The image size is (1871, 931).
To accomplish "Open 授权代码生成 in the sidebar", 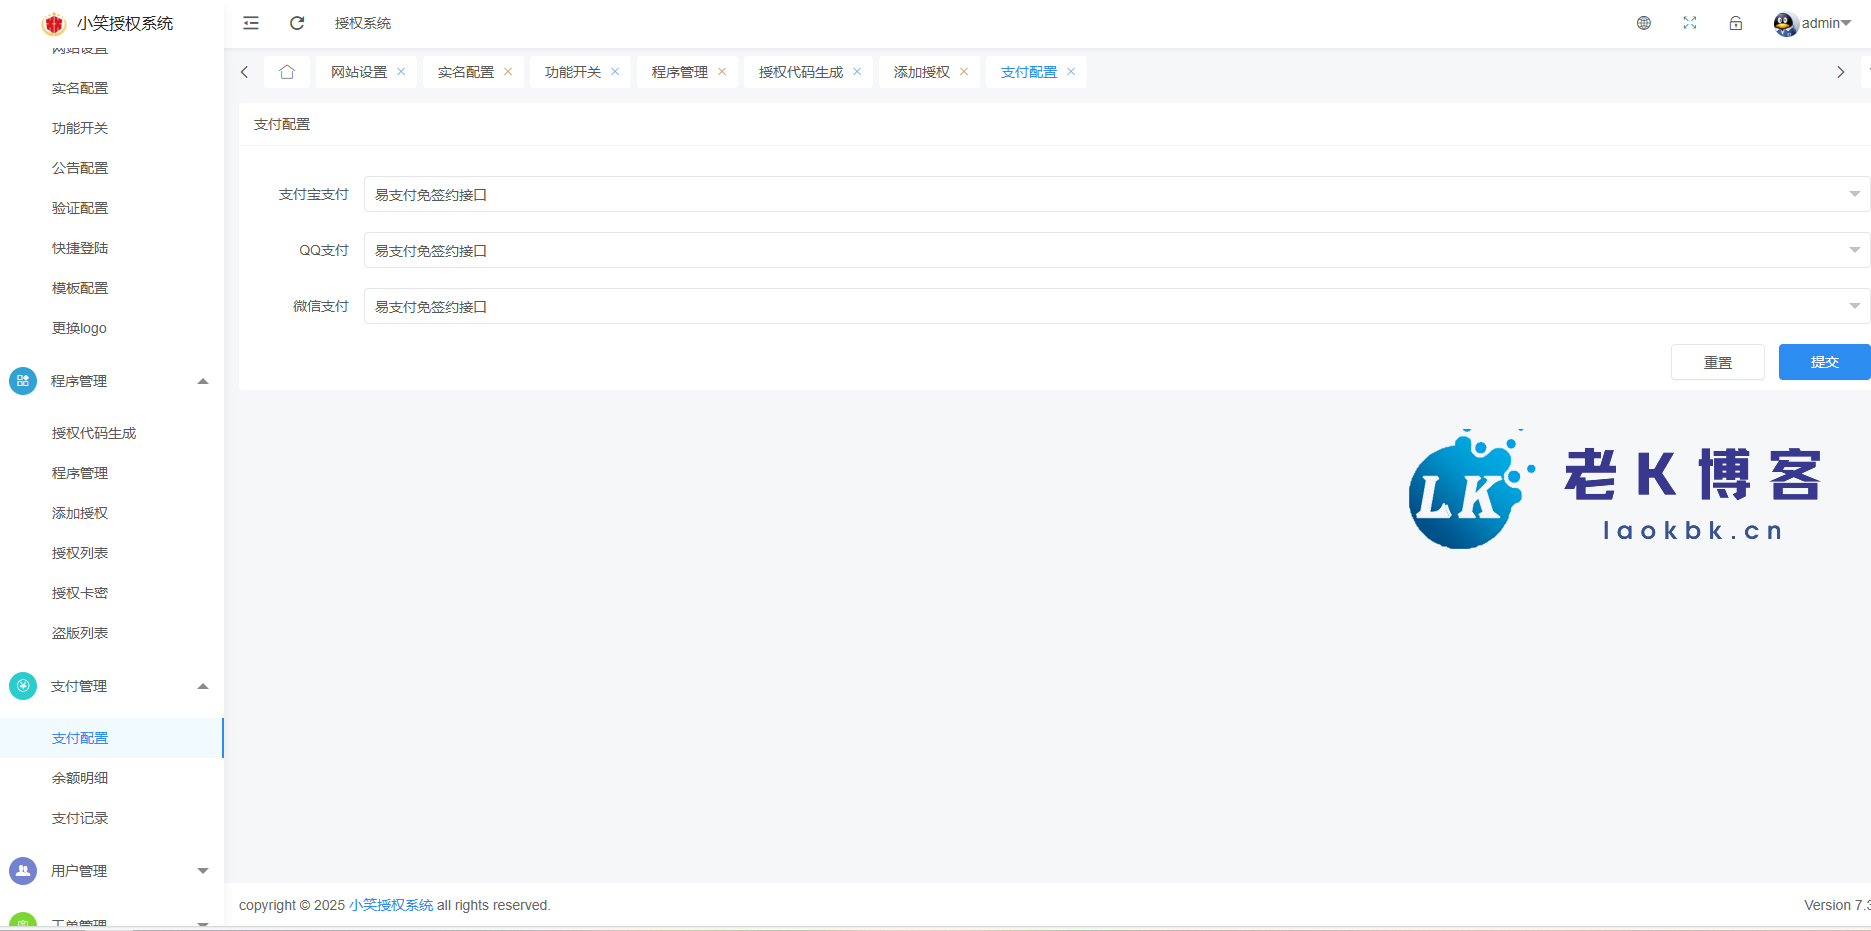I will tap(94, 433).
